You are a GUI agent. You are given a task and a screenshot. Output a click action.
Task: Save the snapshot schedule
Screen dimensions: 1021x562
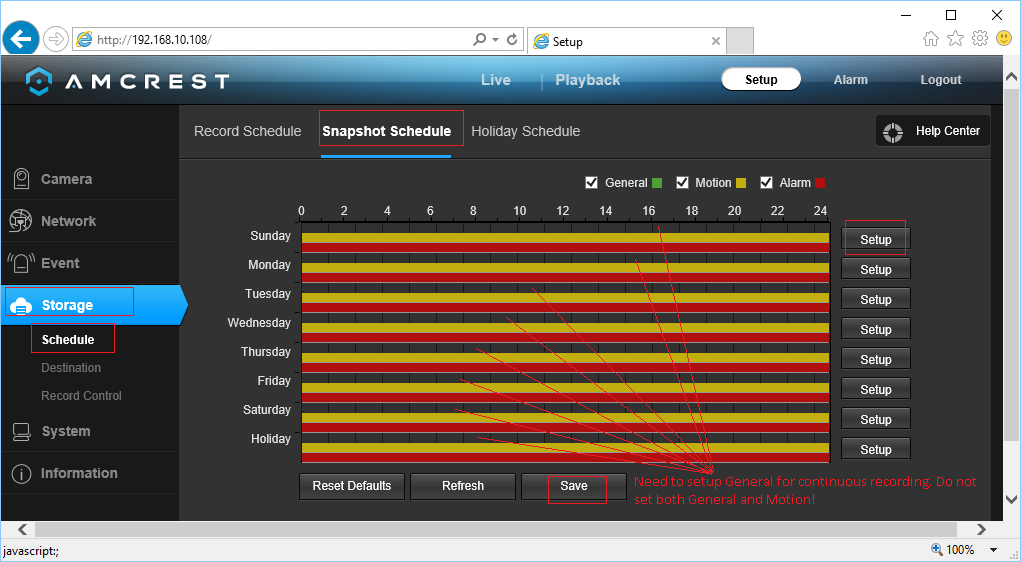click(x=574, y=486)
